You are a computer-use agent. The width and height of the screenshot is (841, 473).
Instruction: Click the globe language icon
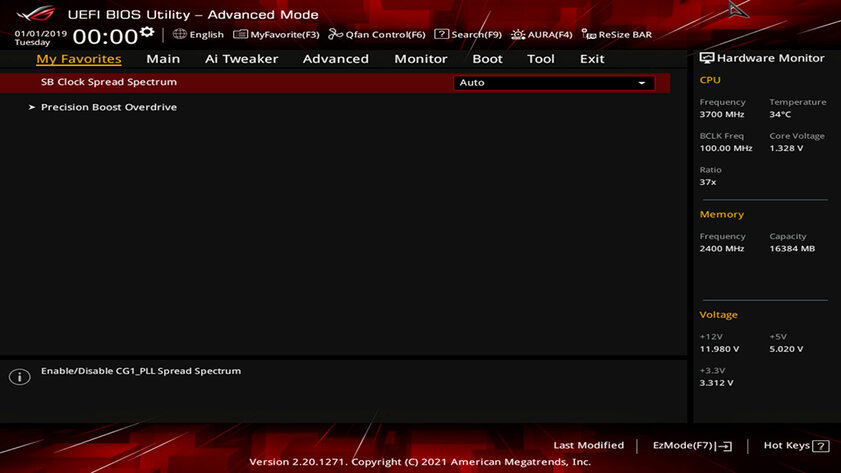tap(179, 34)
